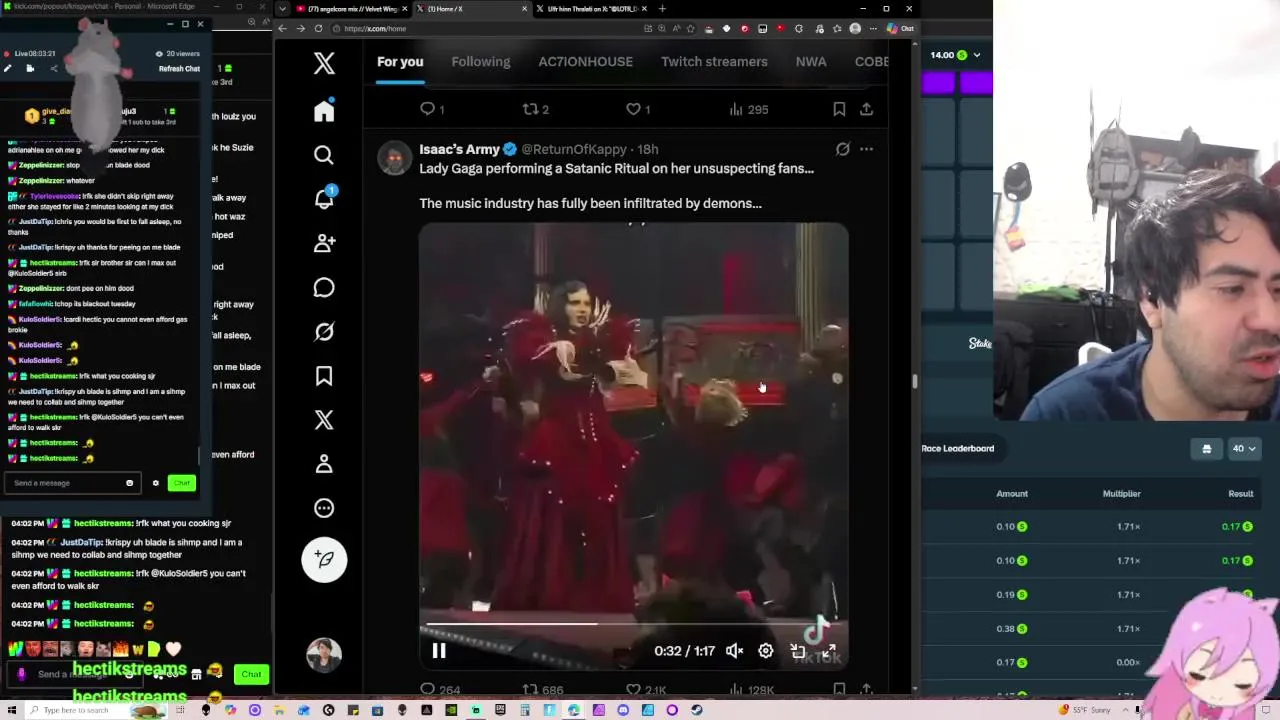Click the video progress bar
Image resolution: width=1280 pixels, height=720 pixels.
(x=632, y=624)
